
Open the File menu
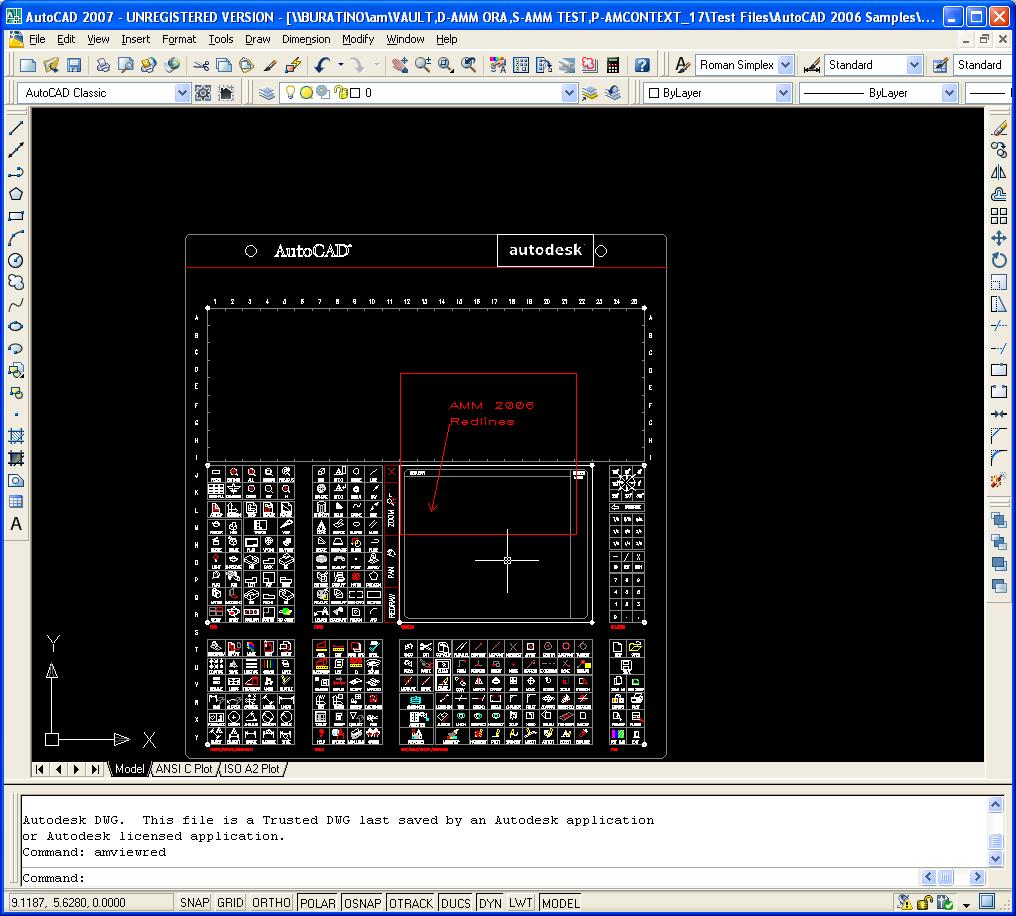pyautogui.click(x=37, y=40)
